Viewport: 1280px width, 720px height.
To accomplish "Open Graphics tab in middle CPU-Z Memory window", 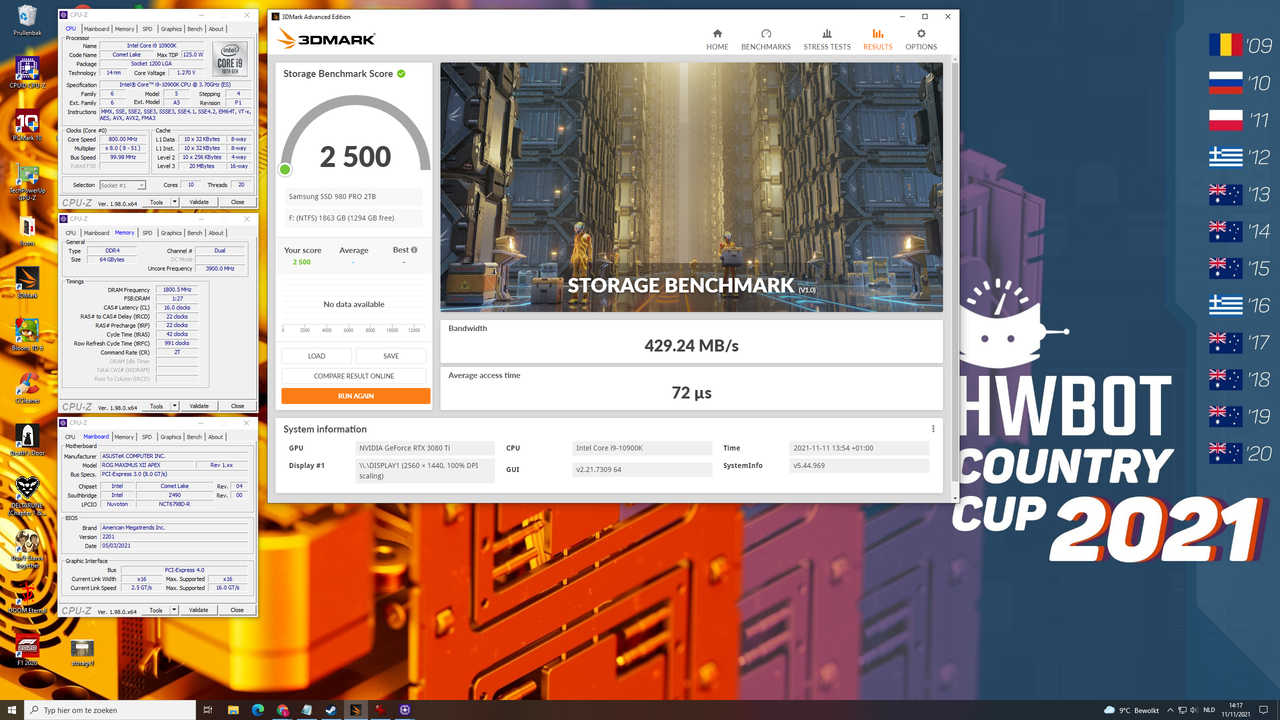I will 171,233.
